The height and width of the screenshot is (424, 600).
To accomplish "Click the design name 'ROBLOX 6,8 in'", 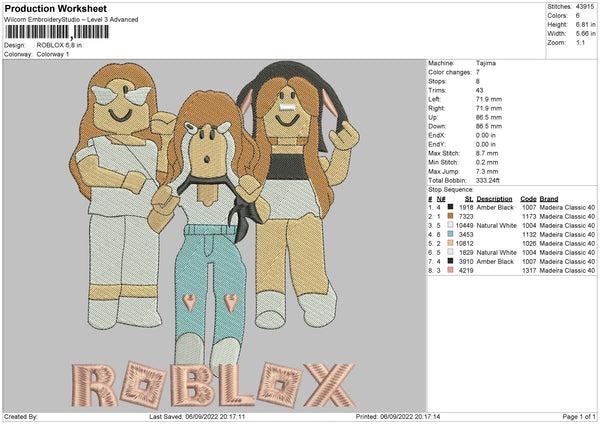I will coord(59,45).
